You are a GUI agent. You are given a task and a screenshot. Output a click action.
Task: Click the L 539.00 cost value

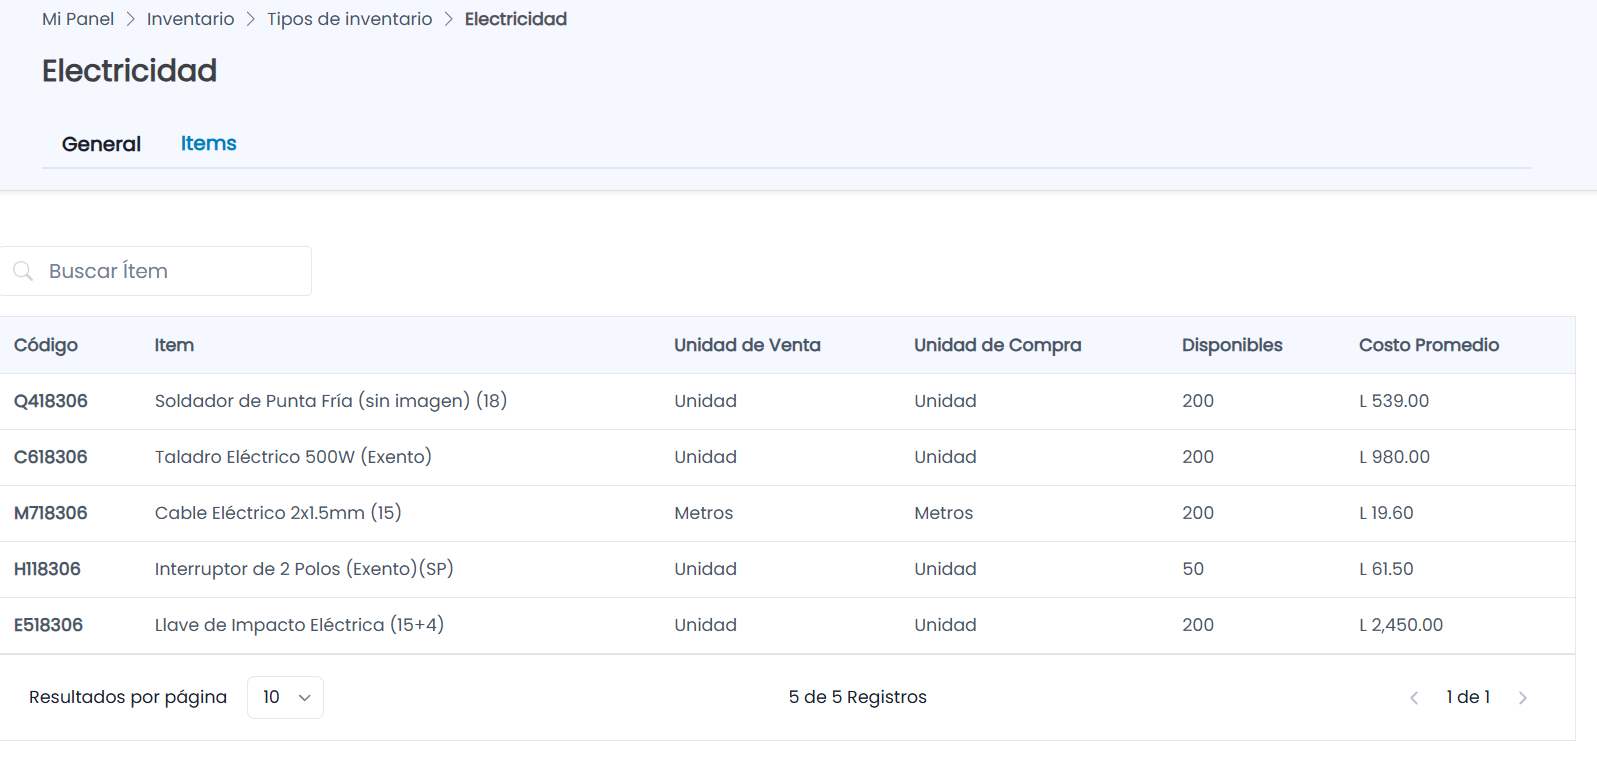coord(1394,401)
